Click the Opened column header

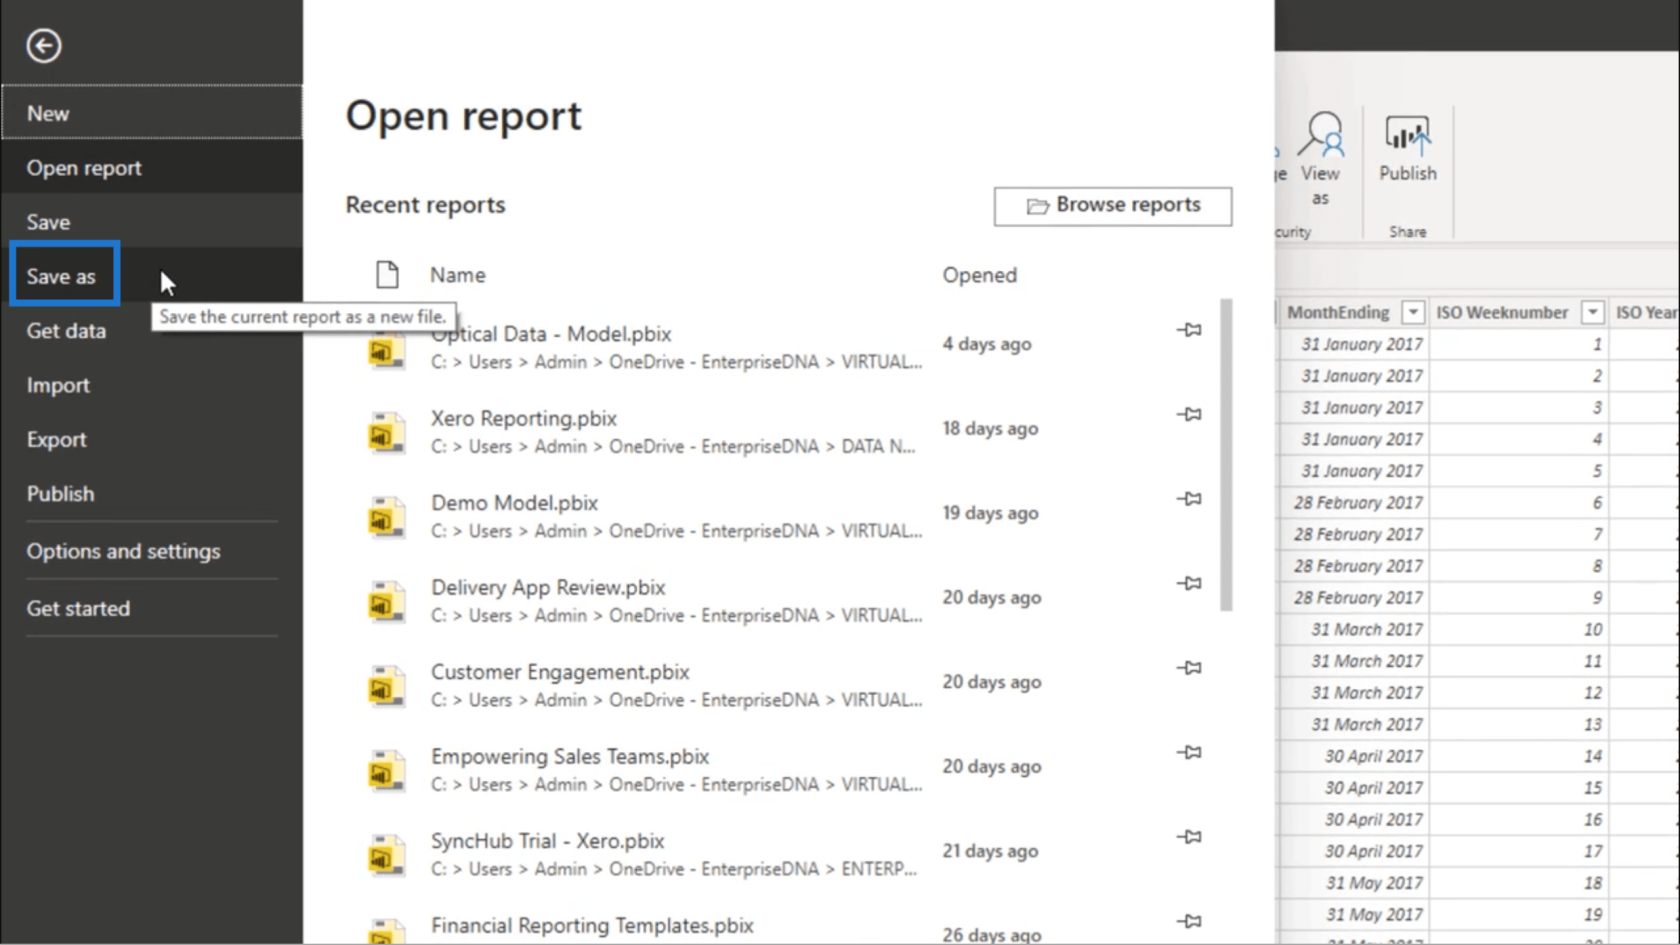pos(979,275)
